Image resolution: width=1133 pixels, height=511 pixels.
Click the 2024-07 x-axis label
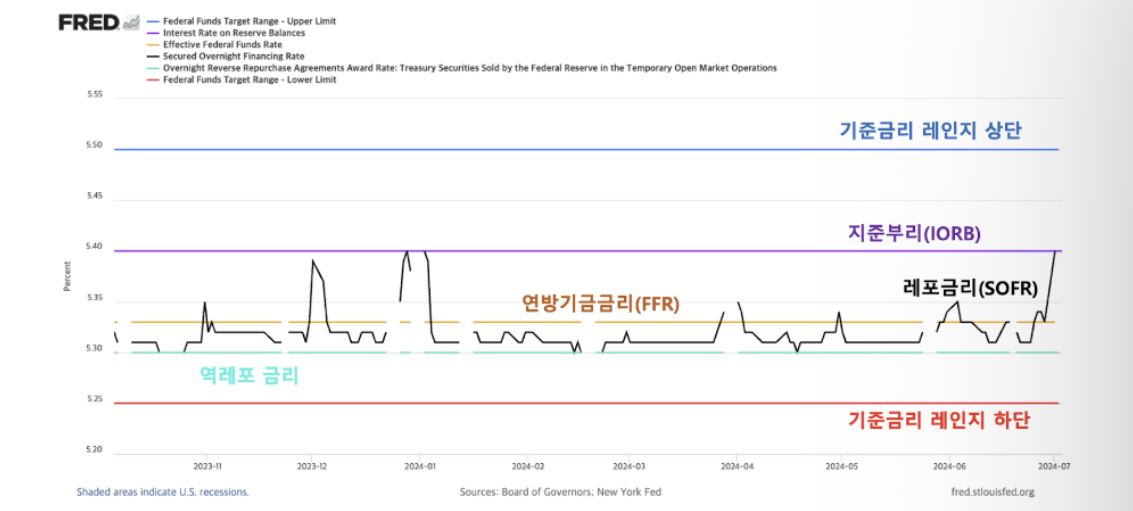[1052, 467]
